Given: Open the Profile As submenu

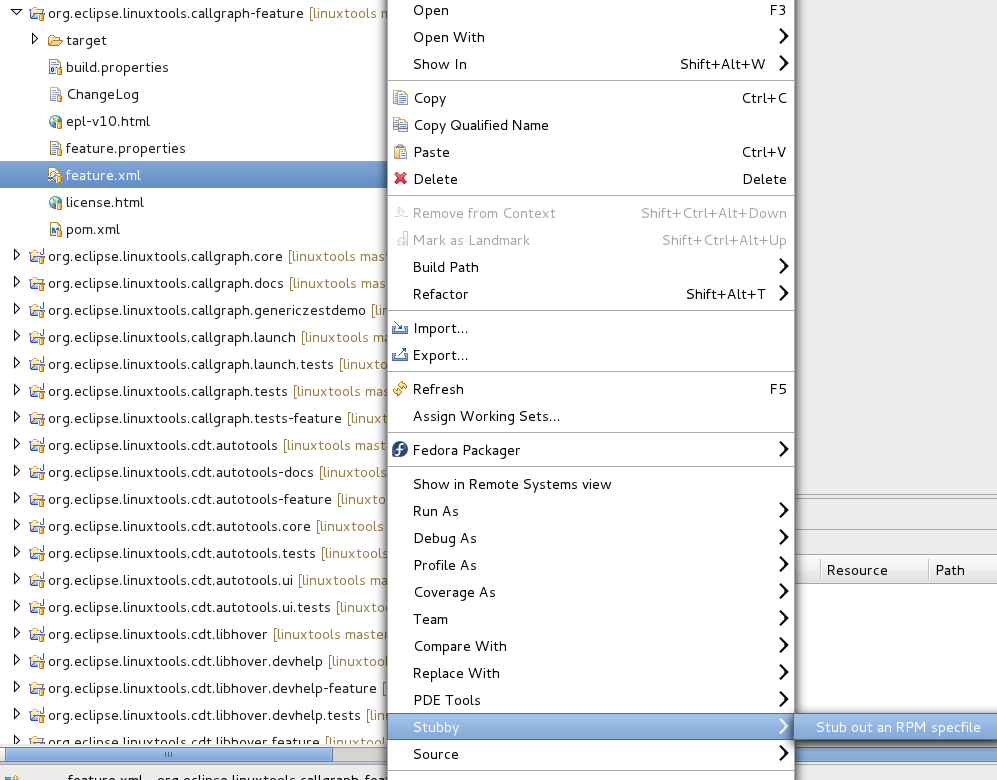Looking at the screenshot, I should (591, 565).
